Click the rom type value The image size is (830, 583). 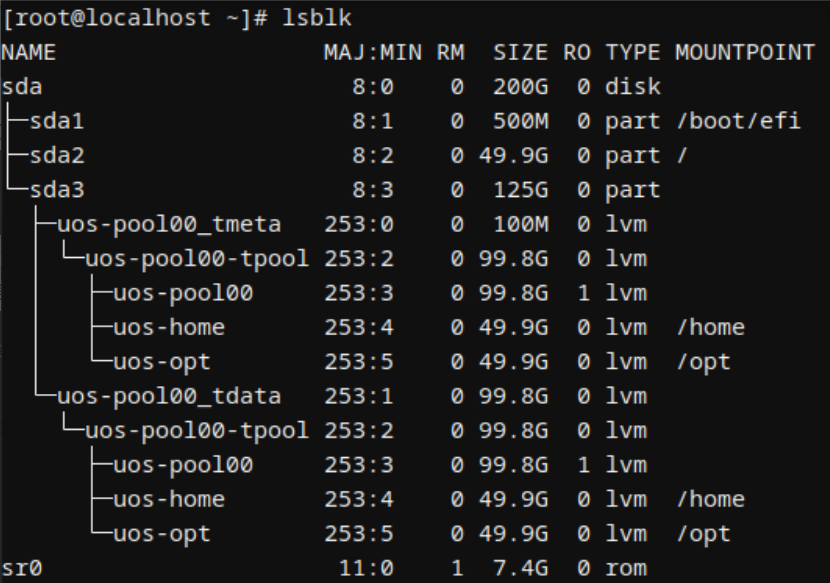[626, 569]
